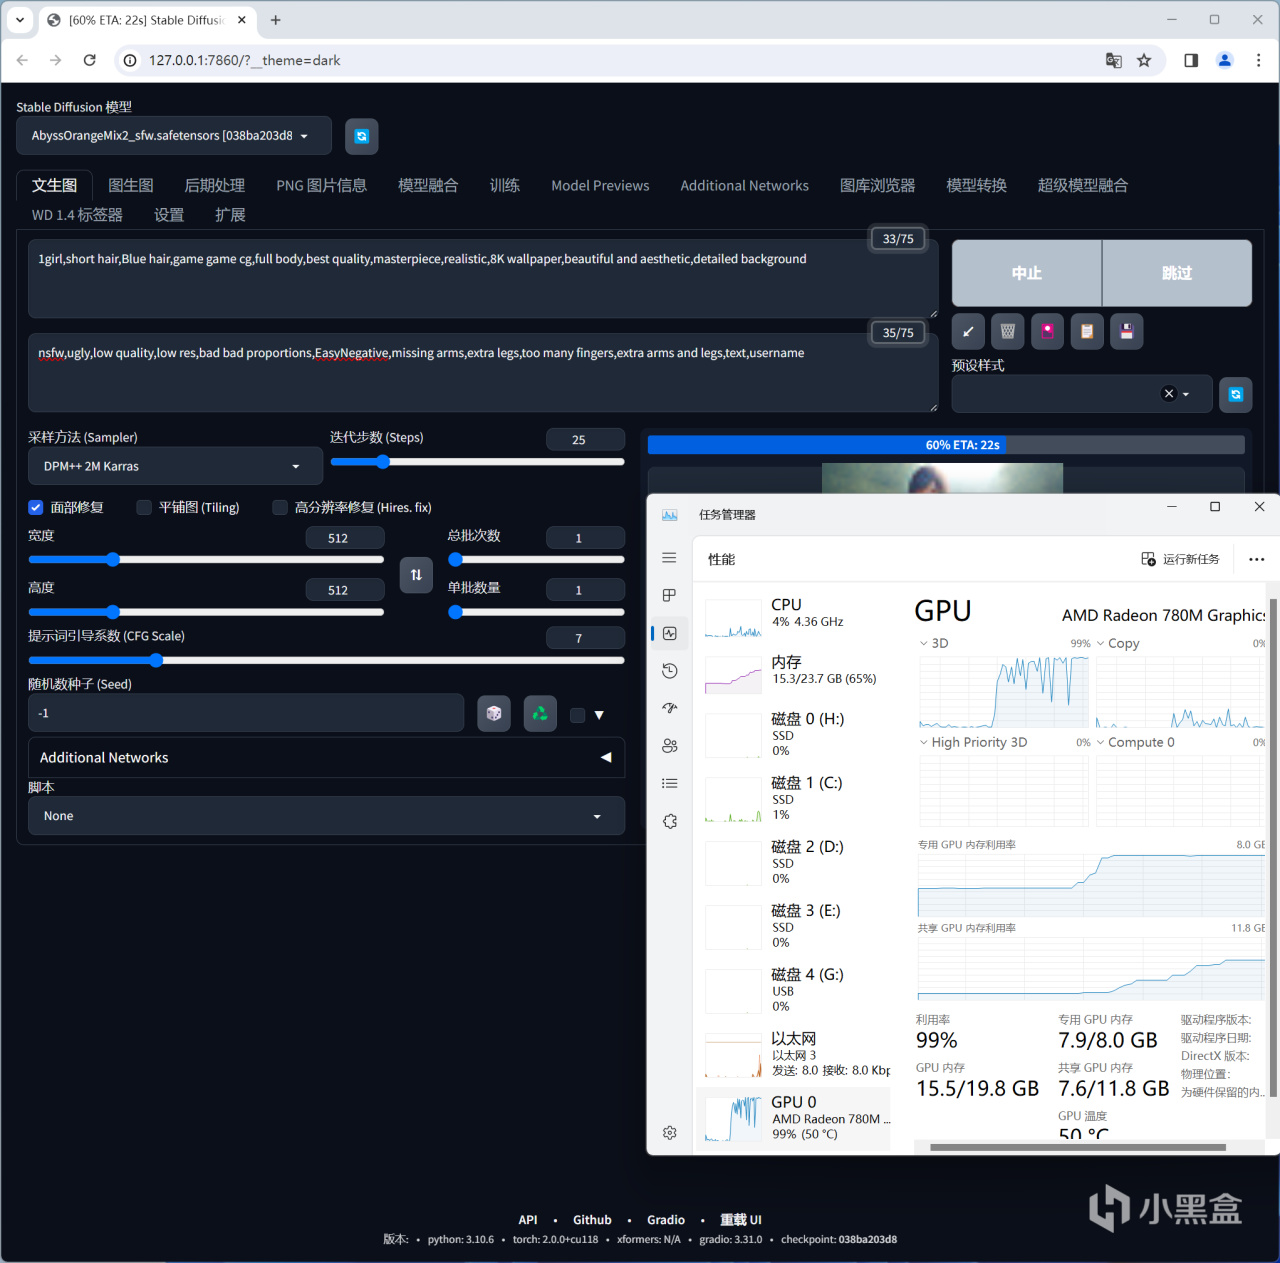This screenshot has height=1263, width=1280.
Task: Open the browser side panel
Action: pos(1191,60)
